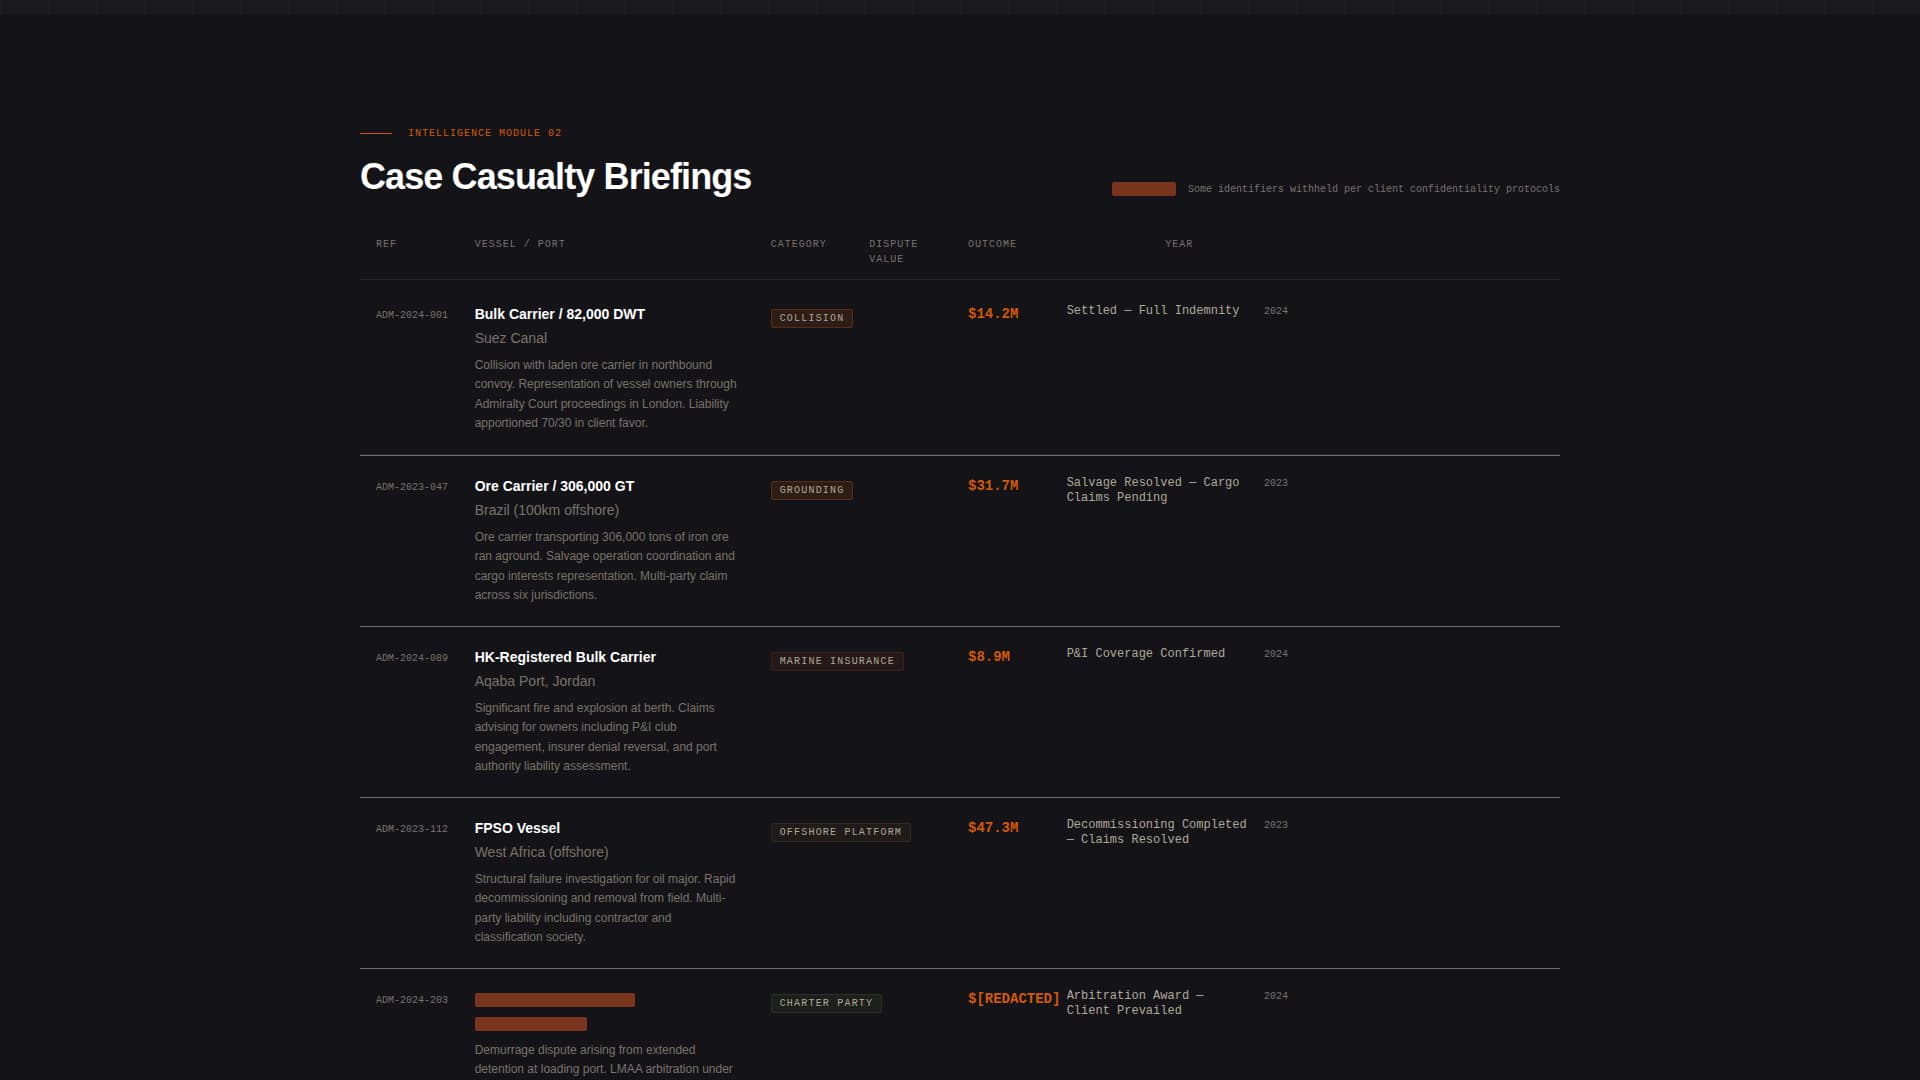The image size is (1920, 1080).
Task: Sort the table by the REF column
Action: [386, 243]
